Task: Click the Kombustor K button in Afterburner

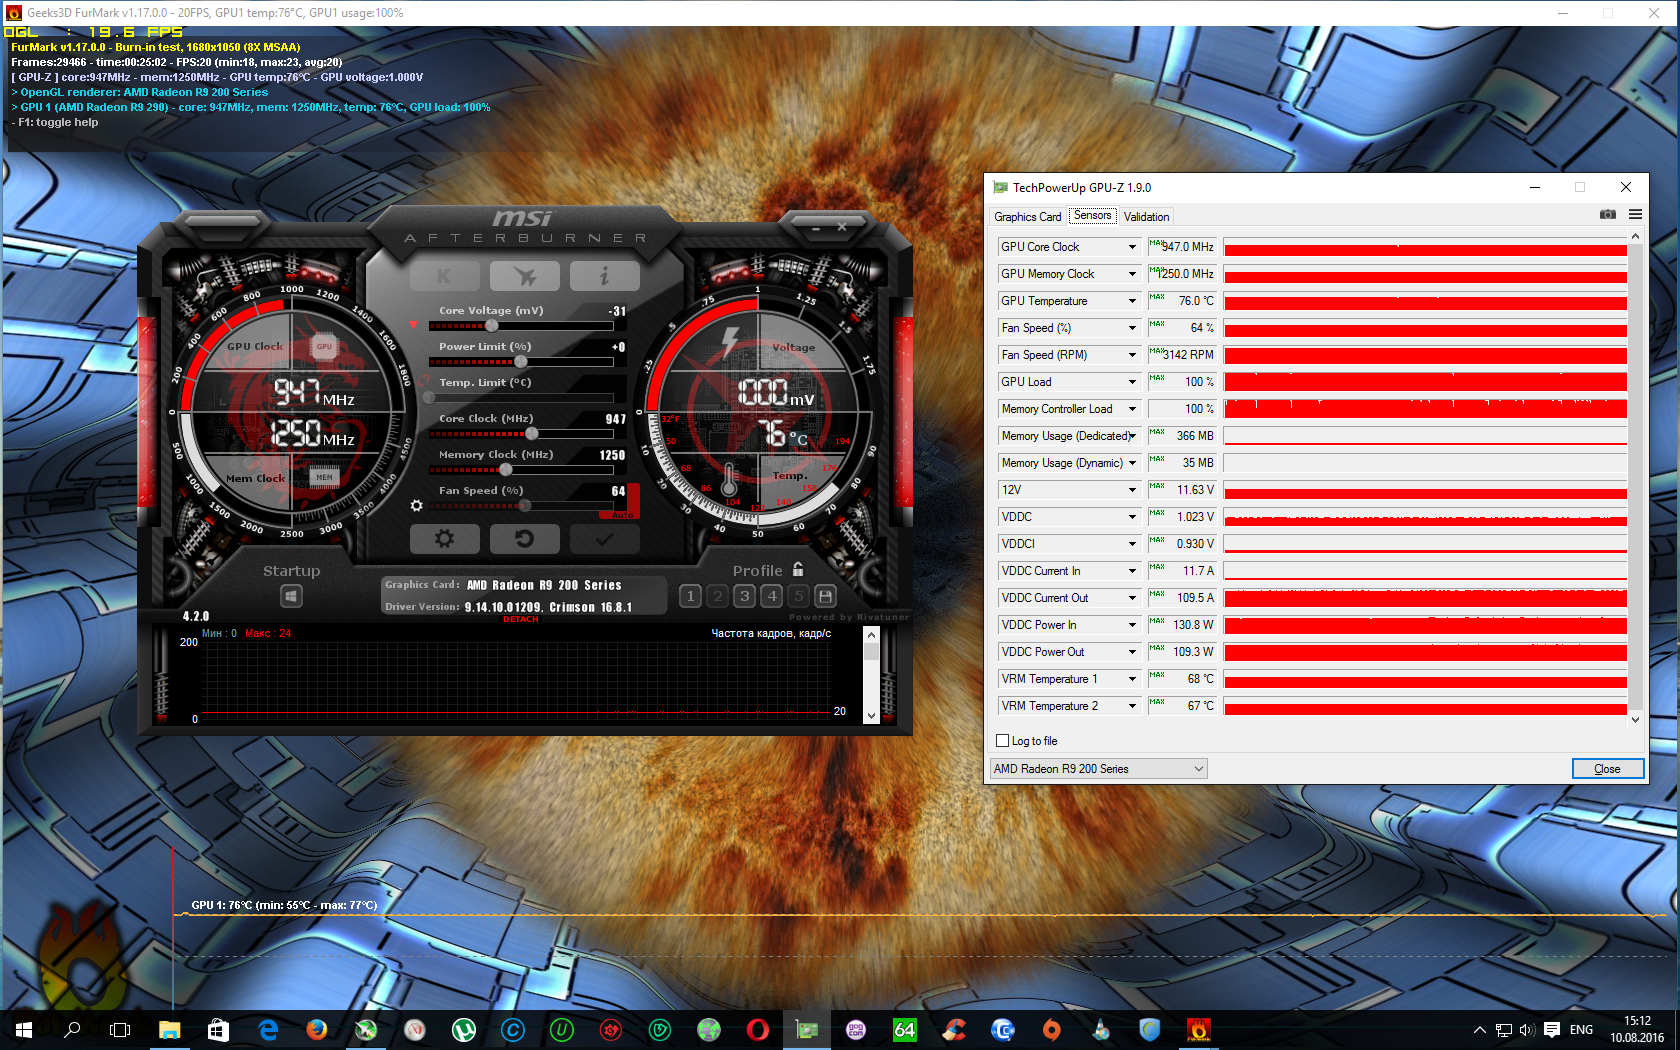Action: click(x=444, y=276)
